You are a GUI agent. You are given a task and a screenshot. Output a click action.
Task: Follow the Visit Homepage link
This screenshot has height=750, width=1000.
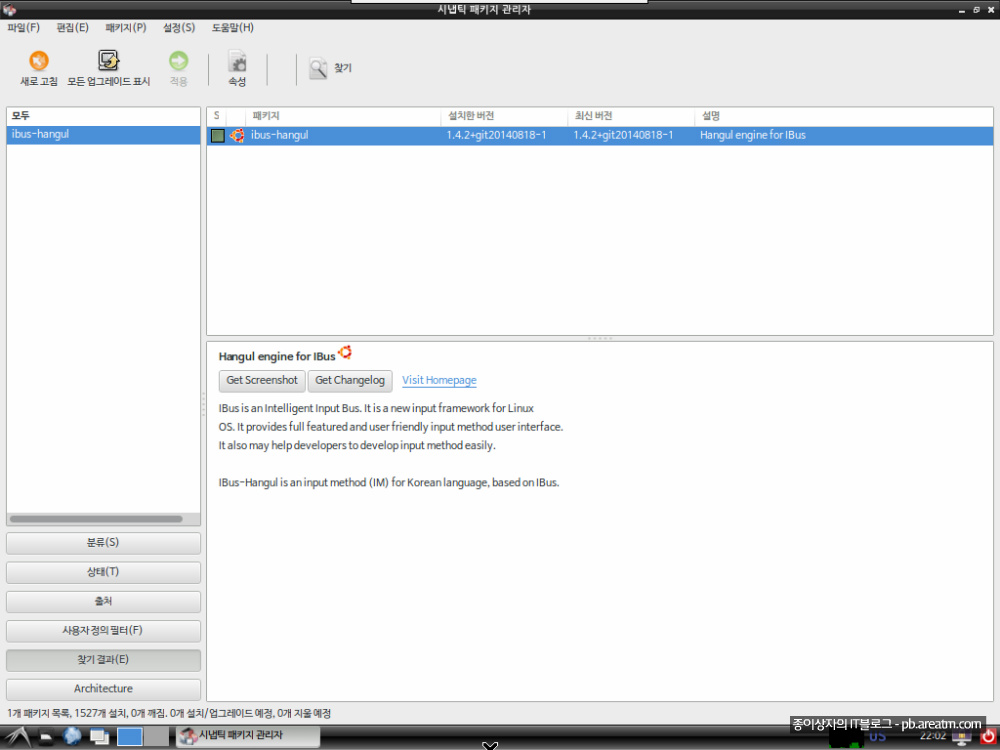click(x=439, y=380)
